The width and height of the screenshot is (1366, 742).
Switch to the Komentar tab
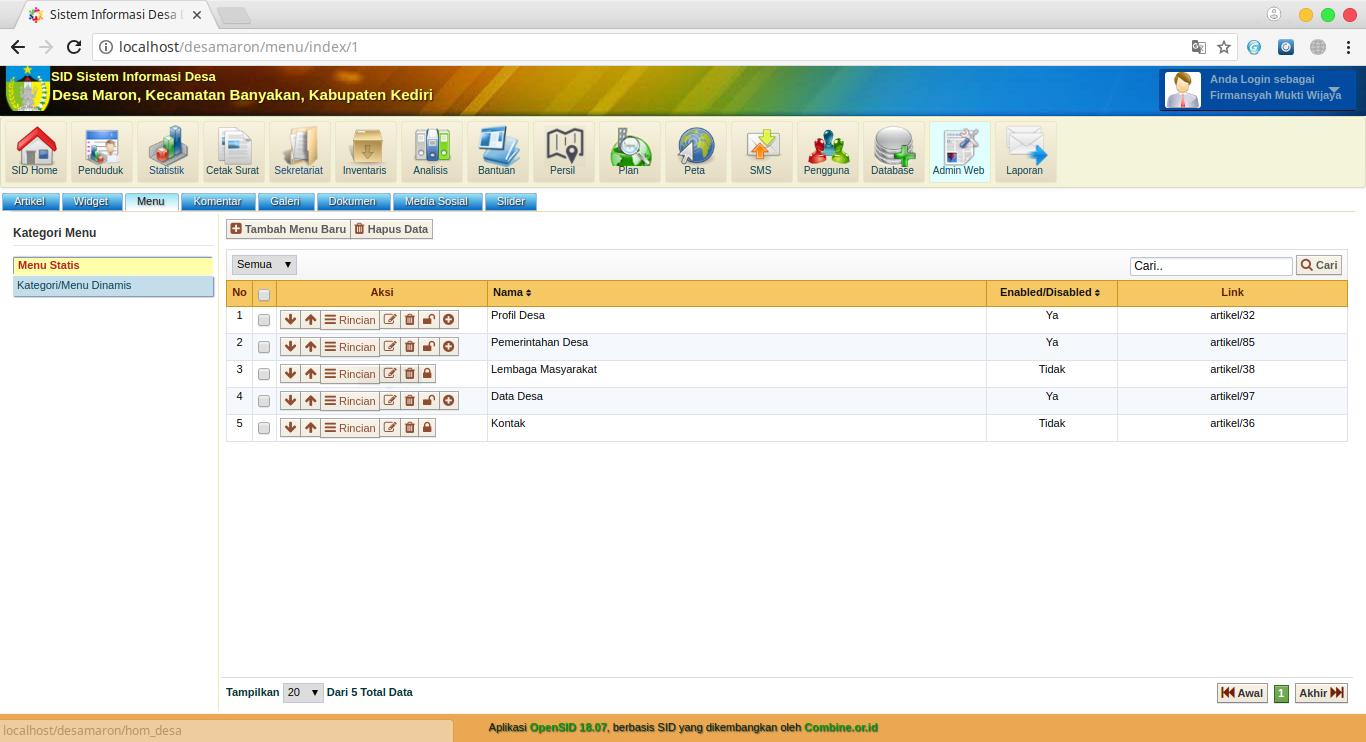[x=217, y=201]
